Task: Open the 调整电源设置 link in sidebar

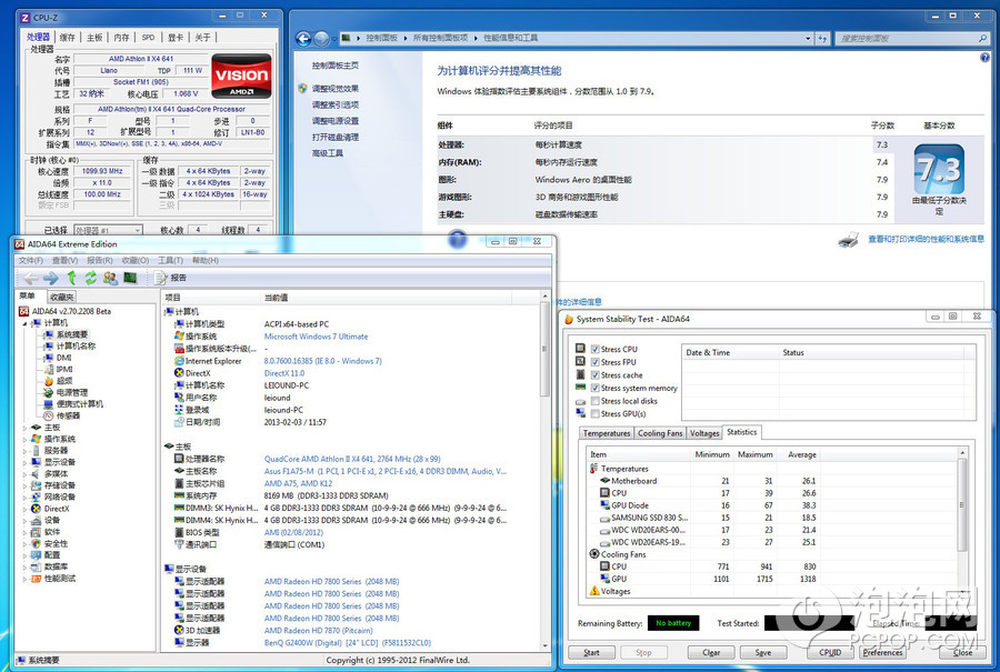Action: tap(335, 121)
